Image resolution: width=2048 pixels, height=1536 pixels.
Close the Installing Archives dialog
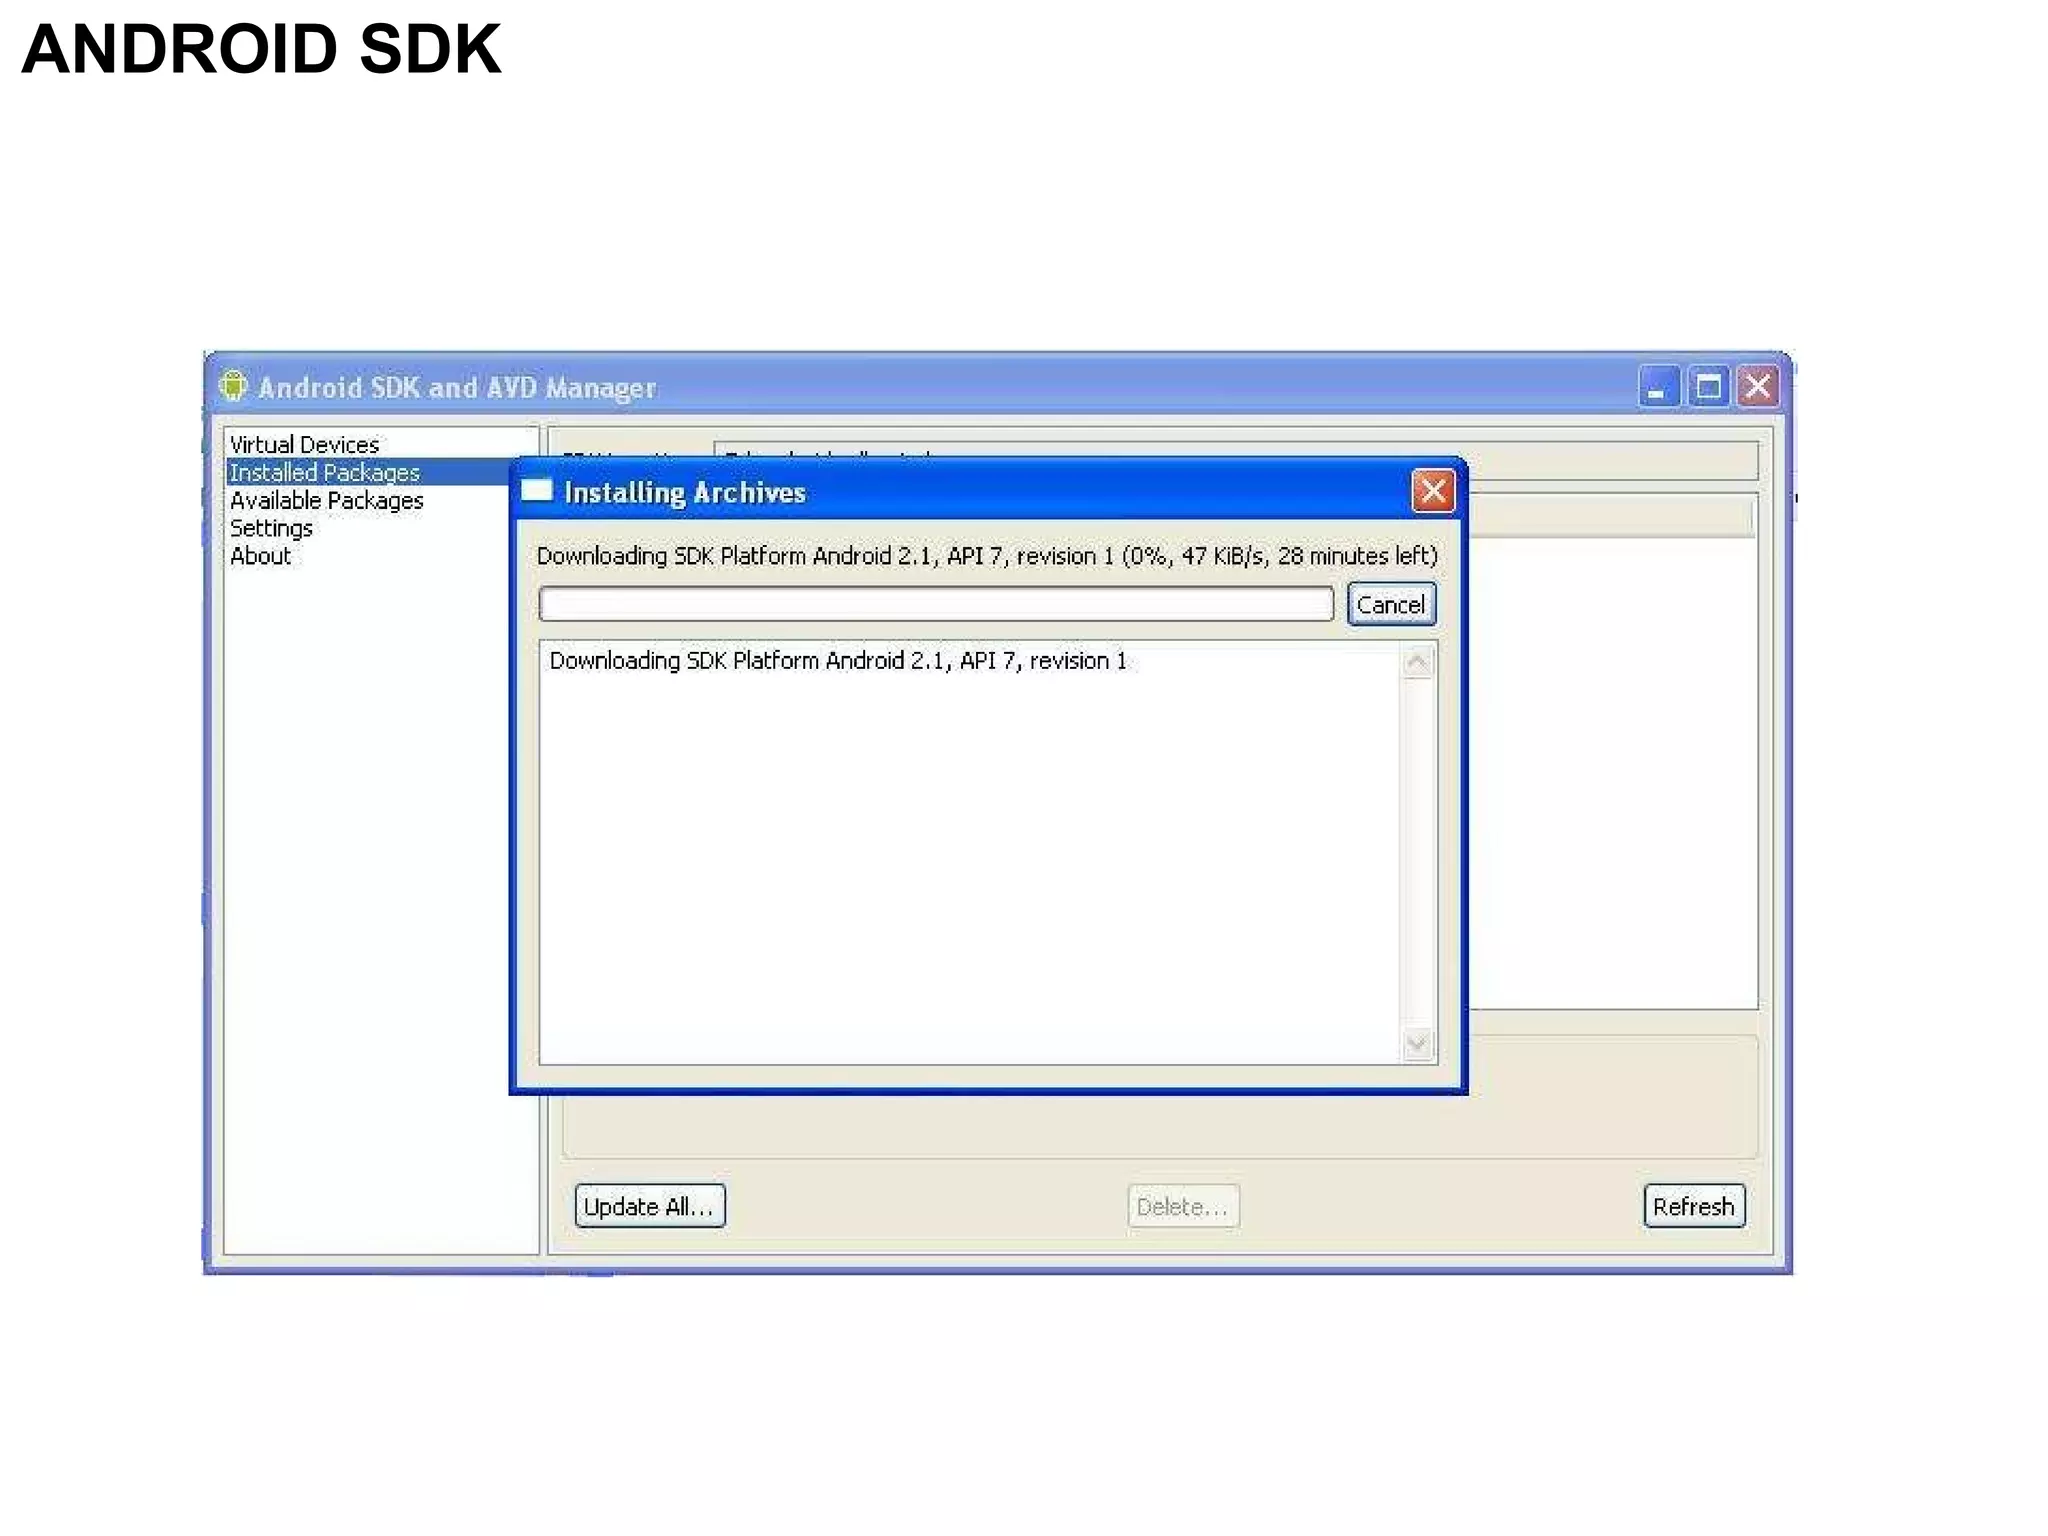point(1432,491)
